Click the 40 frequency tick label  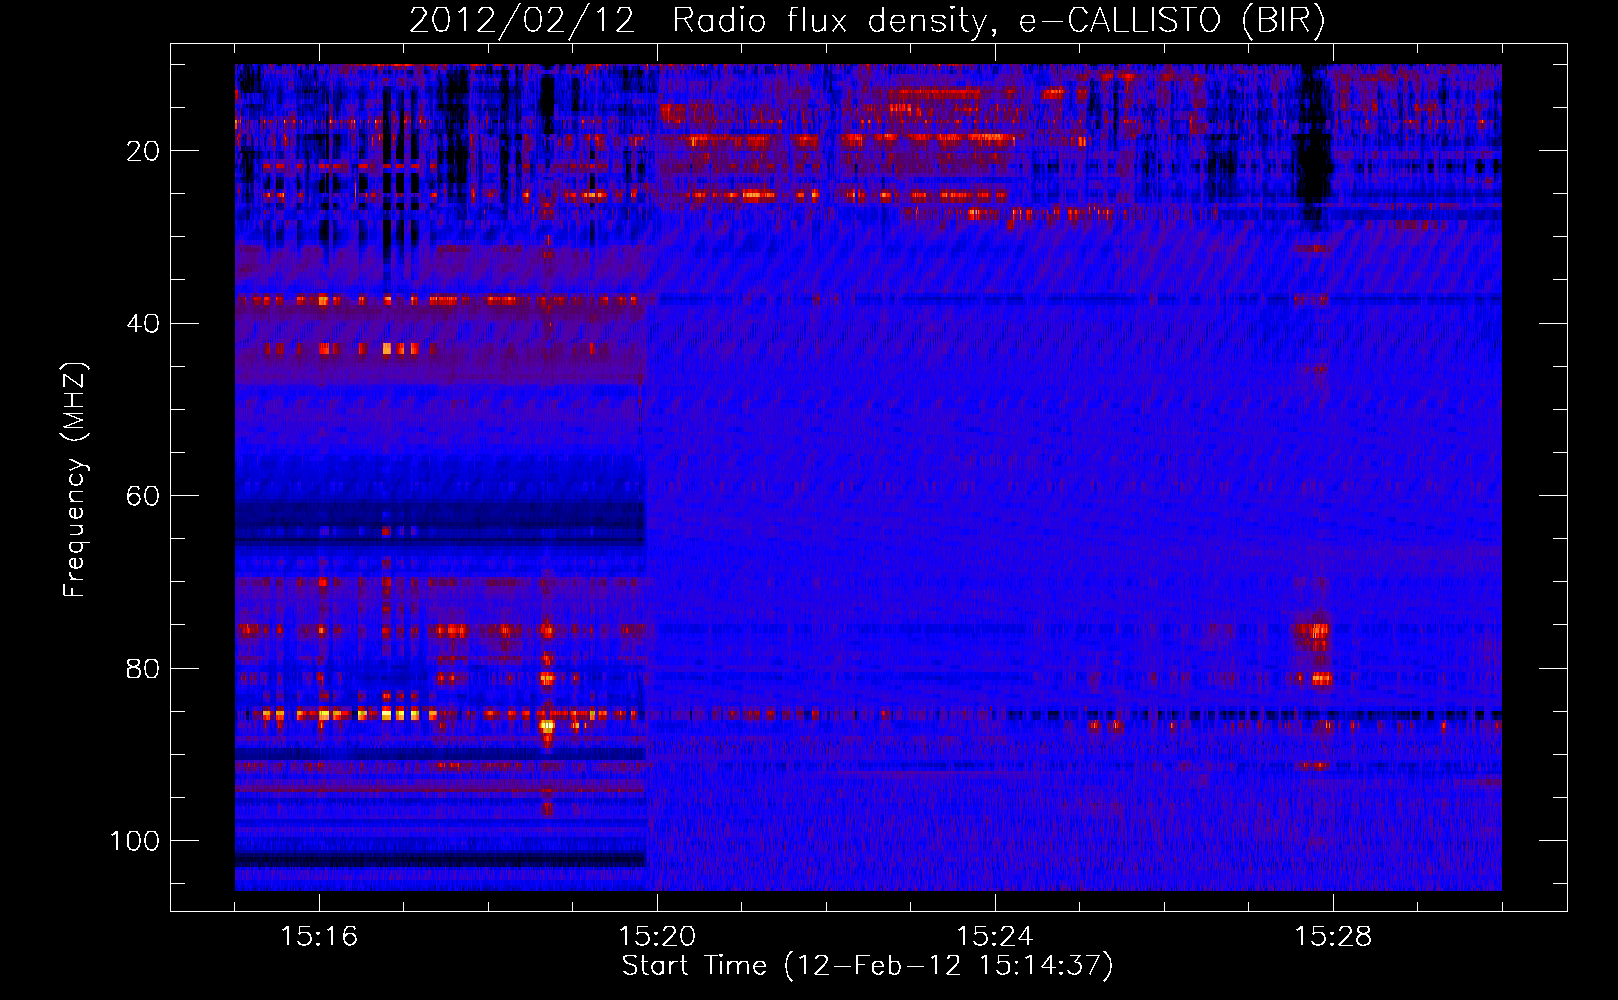pos(143,324)
